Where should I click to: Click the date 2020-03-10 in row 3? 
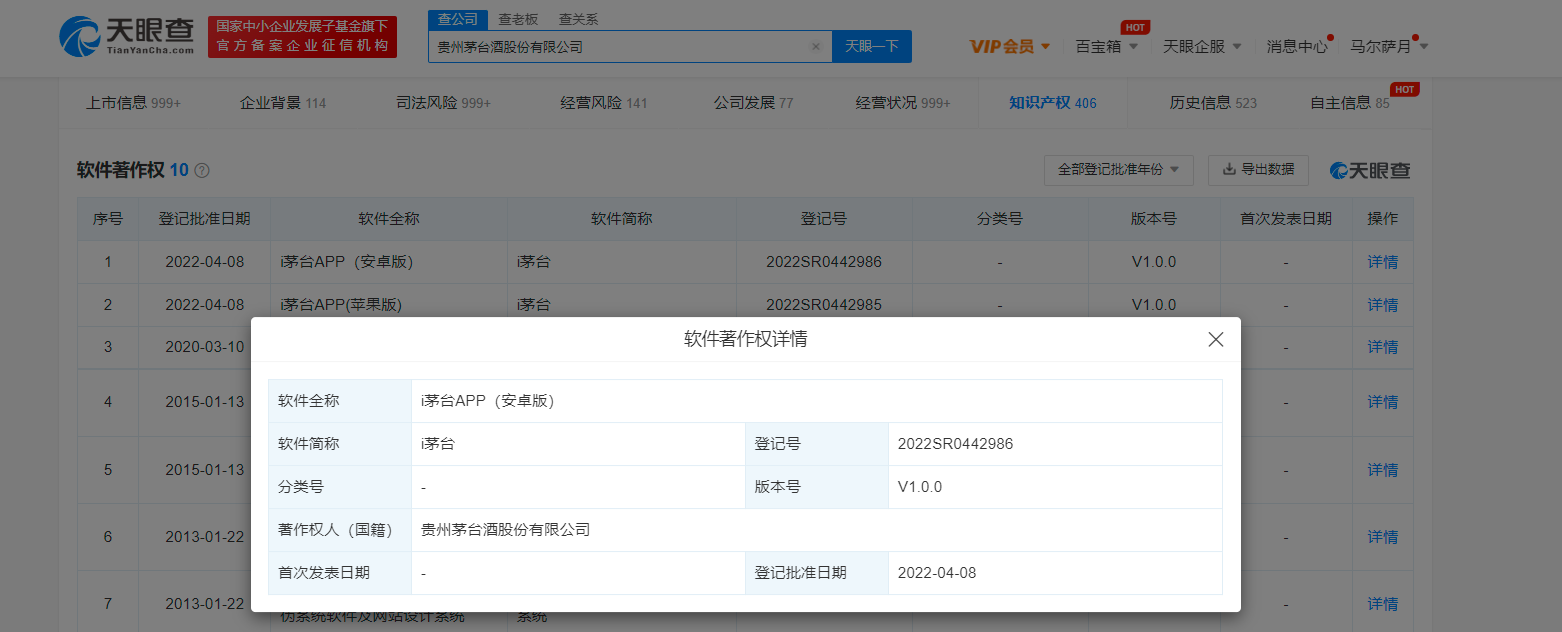[x=204, y=346]
